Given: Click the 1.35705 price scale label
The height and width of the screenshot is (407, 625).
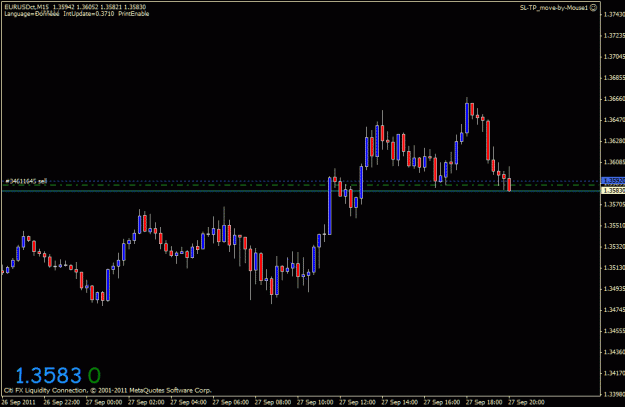Looking at the screenshot, I should coord(614,204).
